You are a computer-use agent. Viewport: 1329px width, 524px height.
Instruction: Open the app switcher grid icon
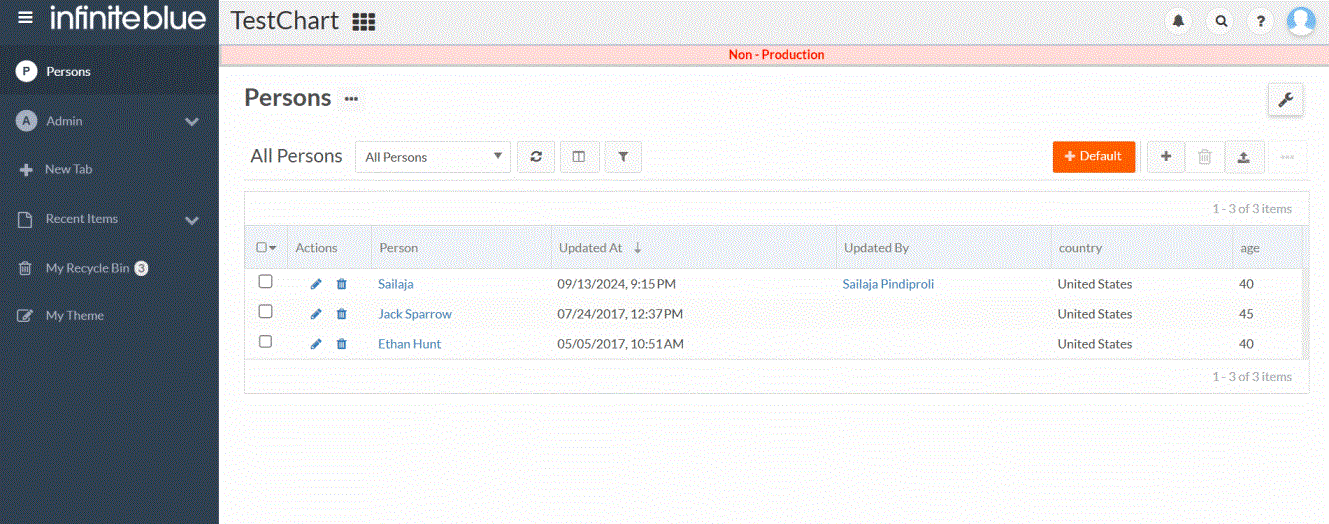tap(364, 22)
